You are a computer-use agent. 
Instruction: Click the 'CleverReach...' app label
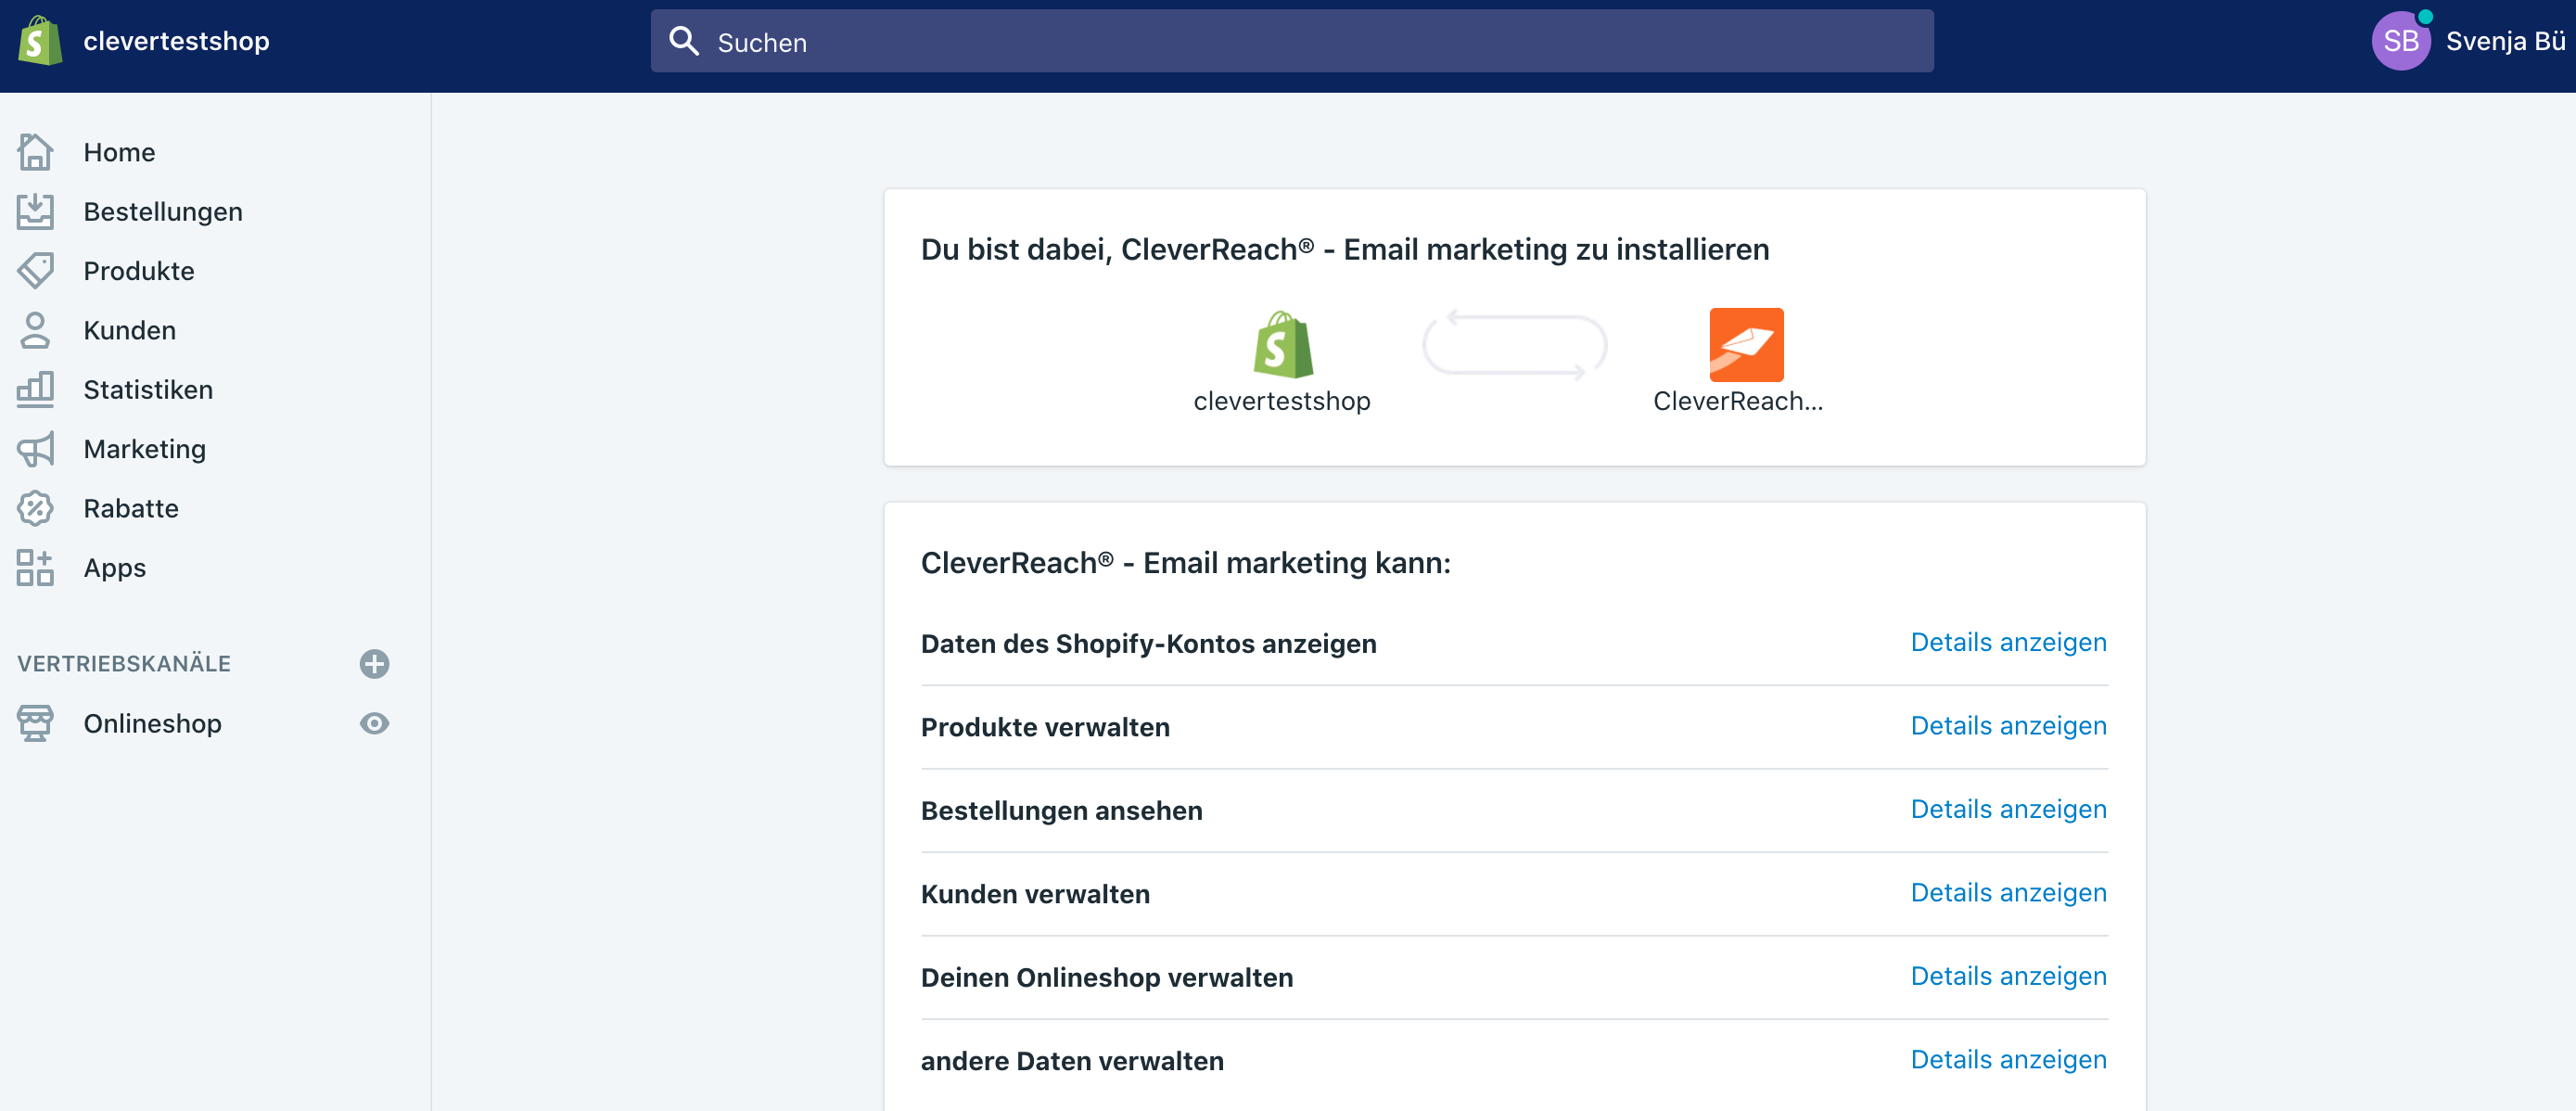click(1738, 401)
